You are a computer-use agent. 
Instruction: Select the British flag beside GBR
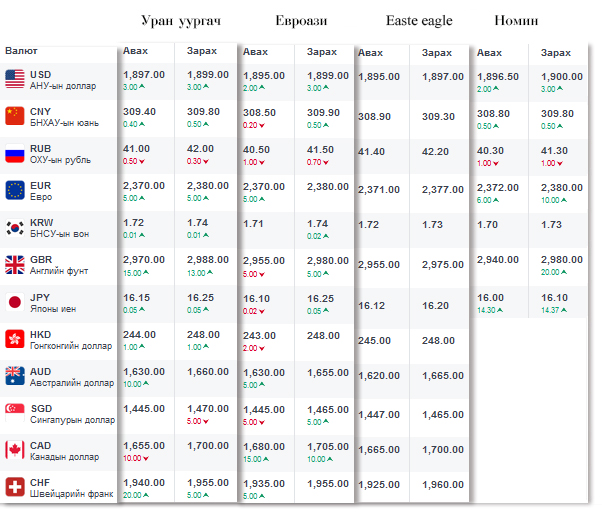(x=14, y=264)
